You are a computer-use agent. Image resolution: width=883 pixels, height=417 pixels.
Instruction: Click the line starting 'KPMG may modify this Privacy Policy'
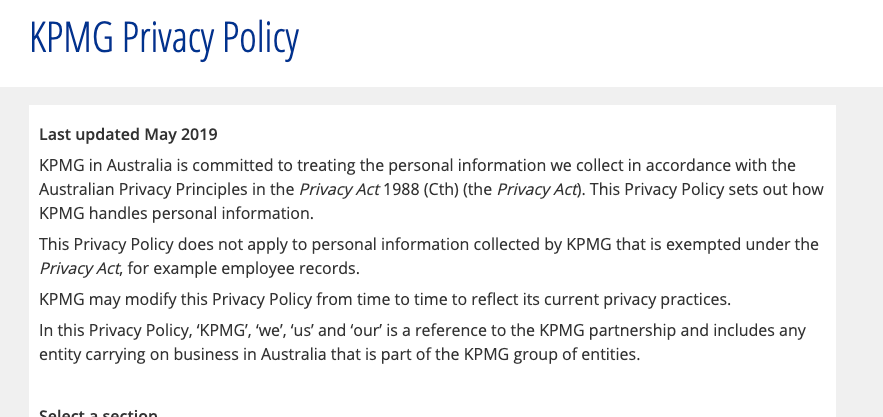(385, 299)
